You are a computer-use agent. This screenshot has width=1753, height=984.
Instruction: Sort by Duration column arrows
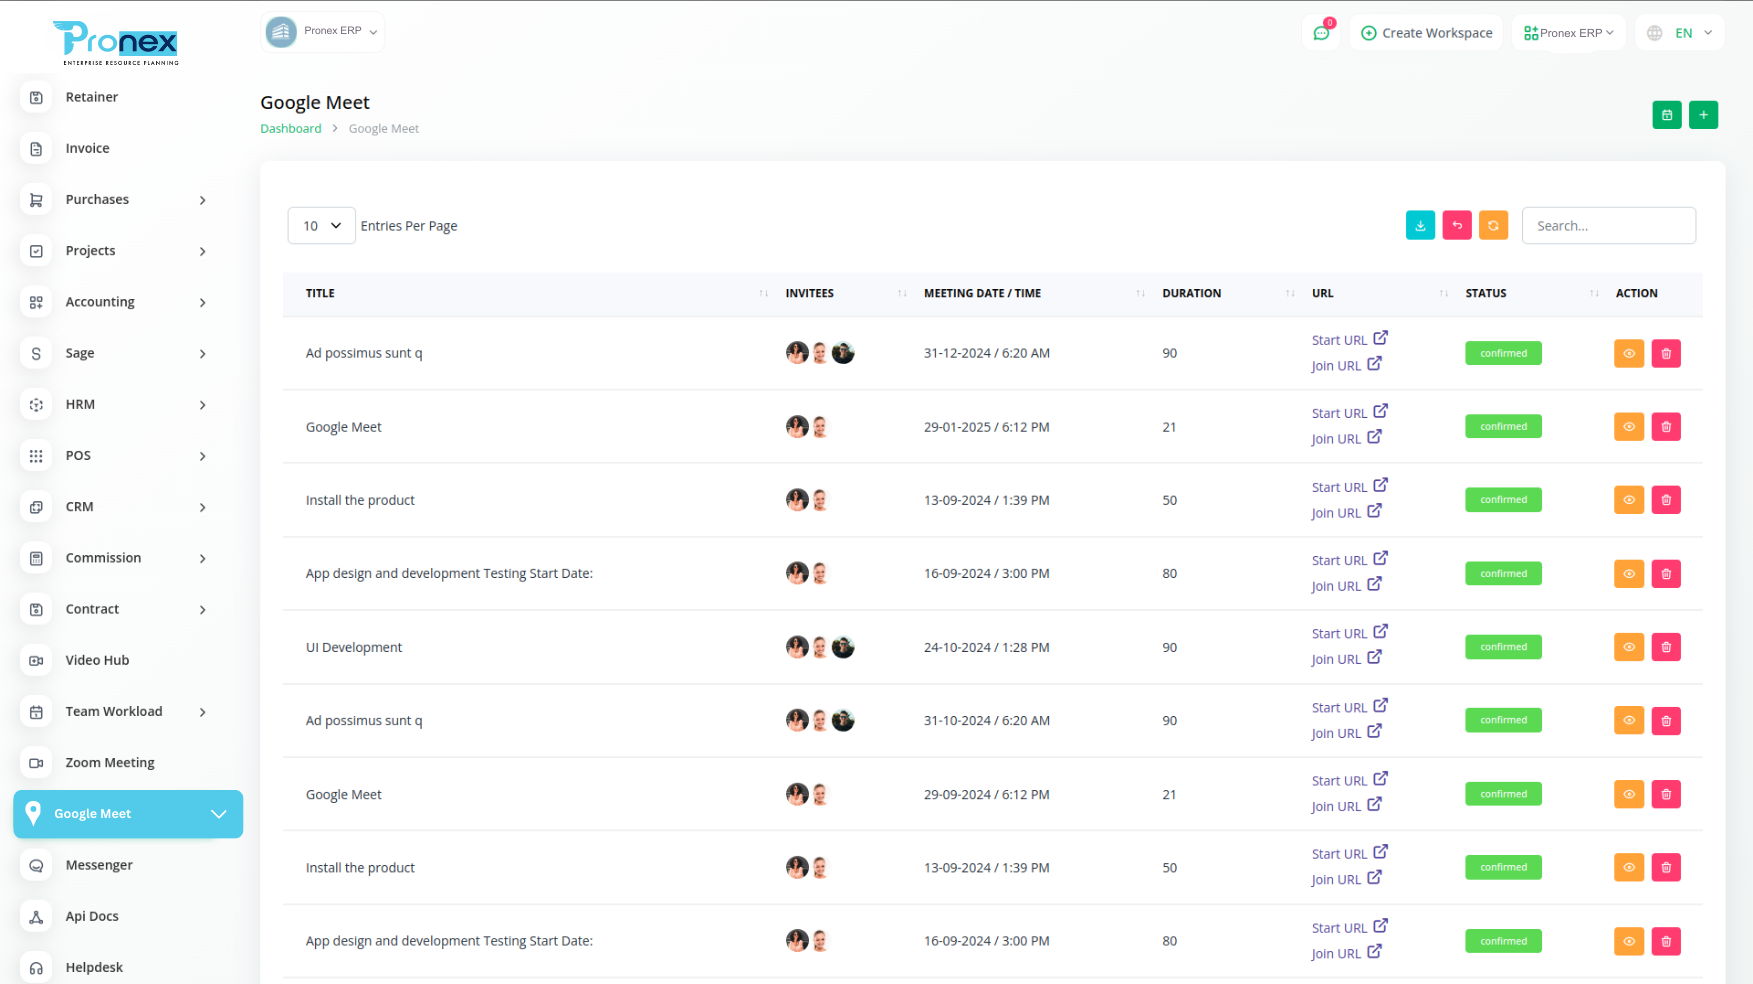tap(1290, 293)
